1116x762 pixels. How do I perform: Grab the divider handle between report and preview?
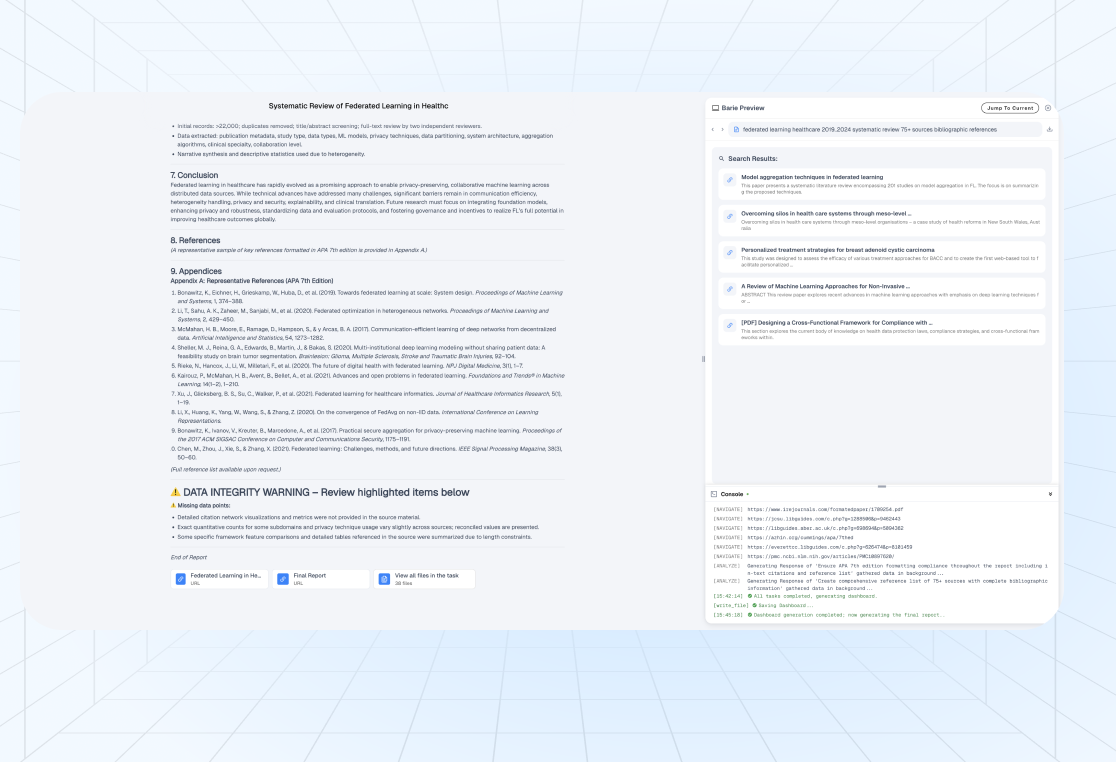[703, 358]
